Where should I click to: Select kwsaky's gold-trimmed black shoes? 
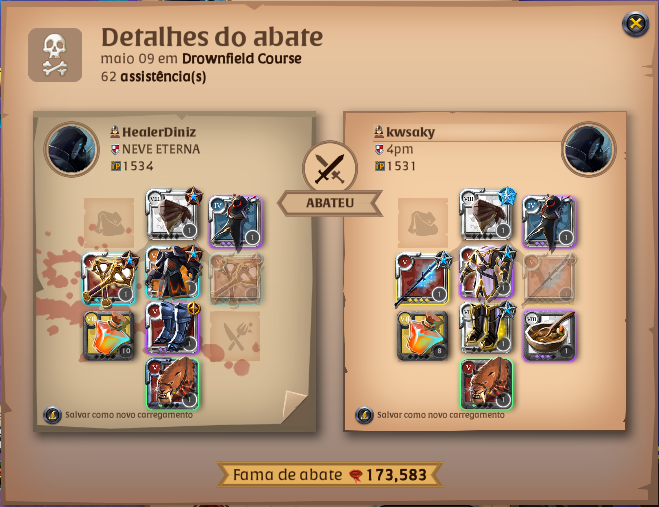pos(487,328)
